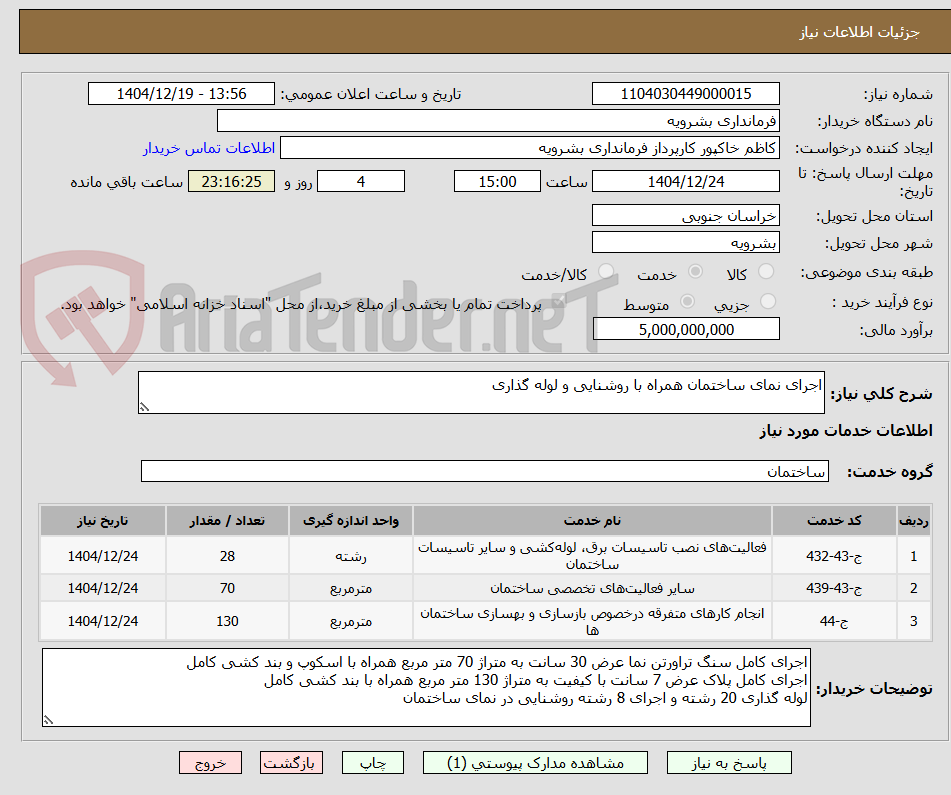Click the quantity cell 28
This screenshot has width=951, height=795.
click(x=227, y=555)
